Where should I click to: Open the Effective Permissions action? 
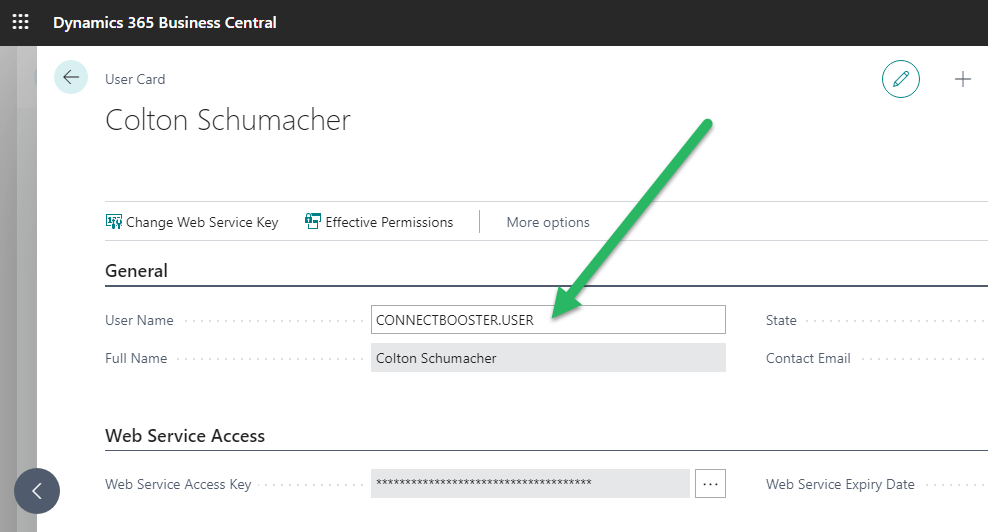pos(379,222)
